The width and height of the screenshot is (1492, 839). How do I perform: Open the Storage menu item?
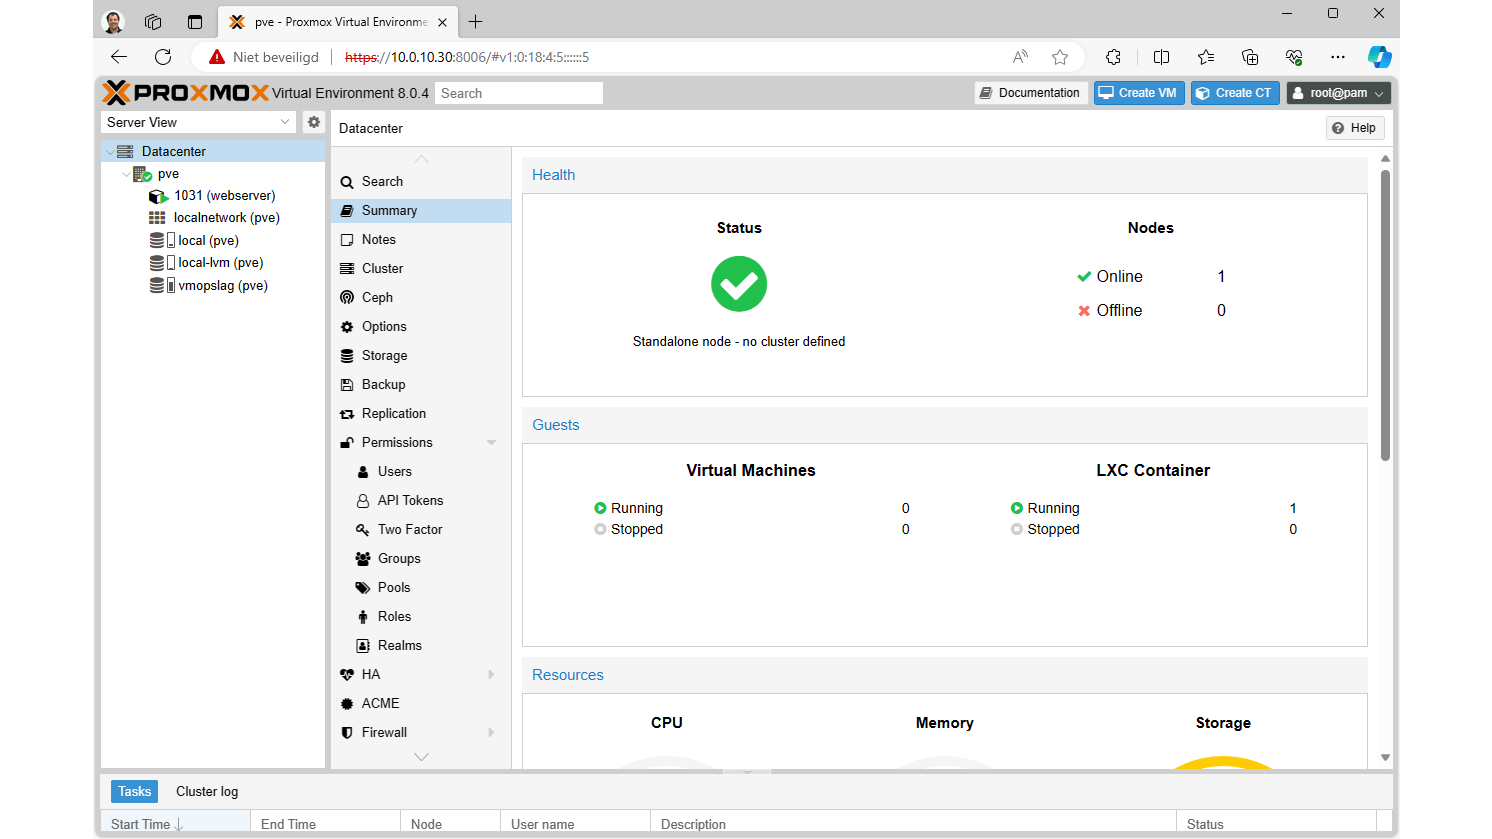[420, 356]
